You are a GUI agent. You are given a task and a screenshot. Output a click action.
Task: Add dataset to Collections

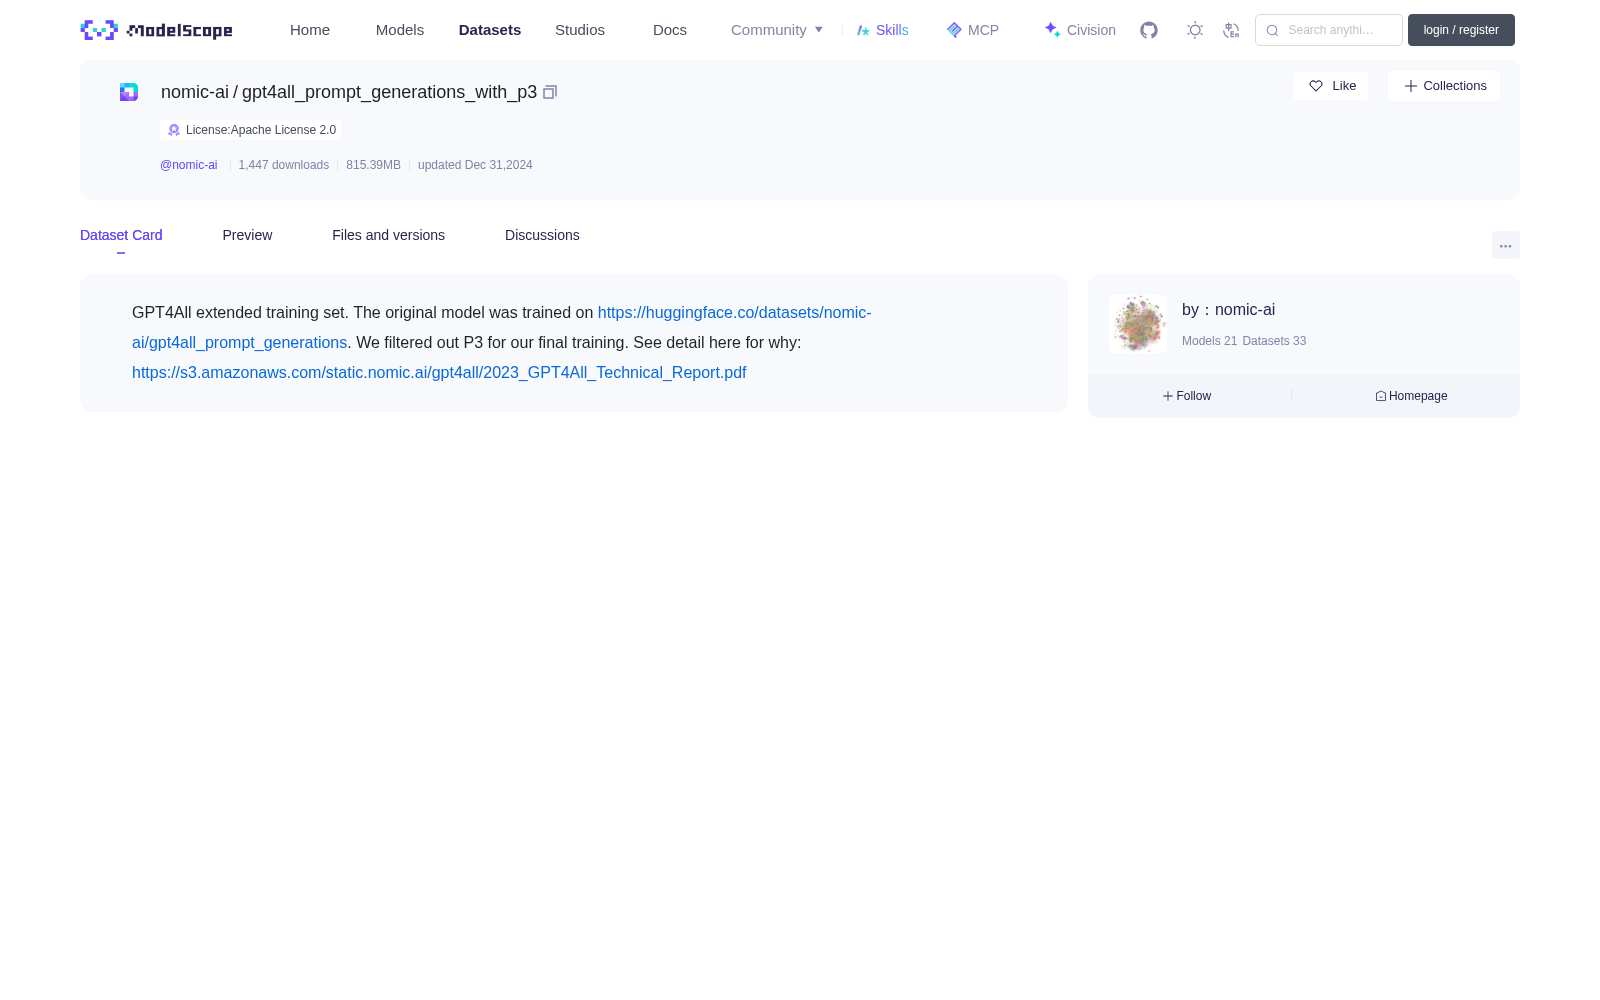pyautogui.click(x=1444, y=86)
